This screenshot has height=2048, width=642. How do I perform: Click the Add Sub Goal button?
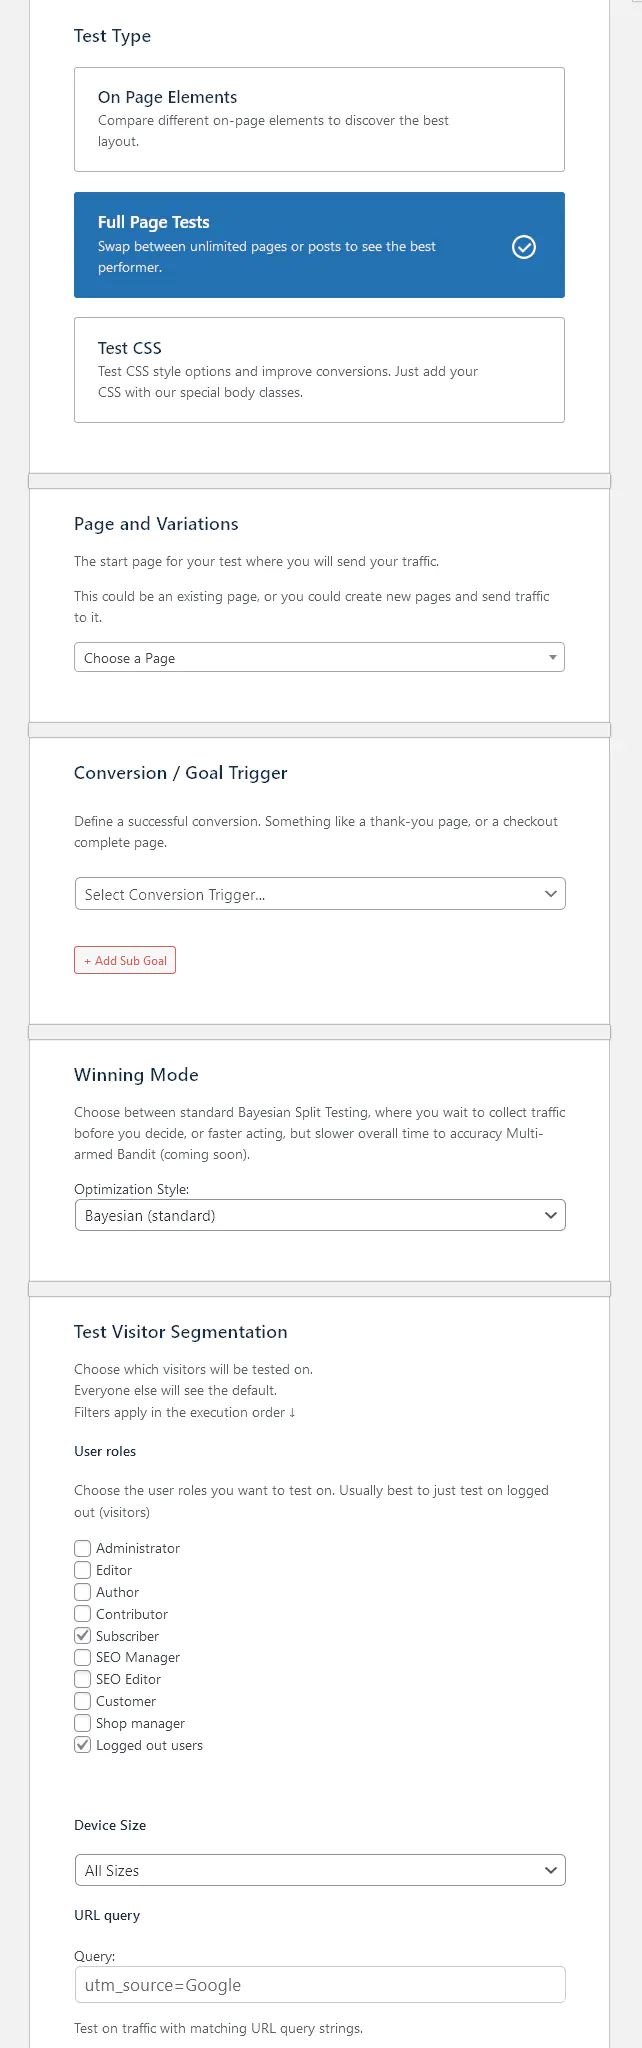click(125, 961)
